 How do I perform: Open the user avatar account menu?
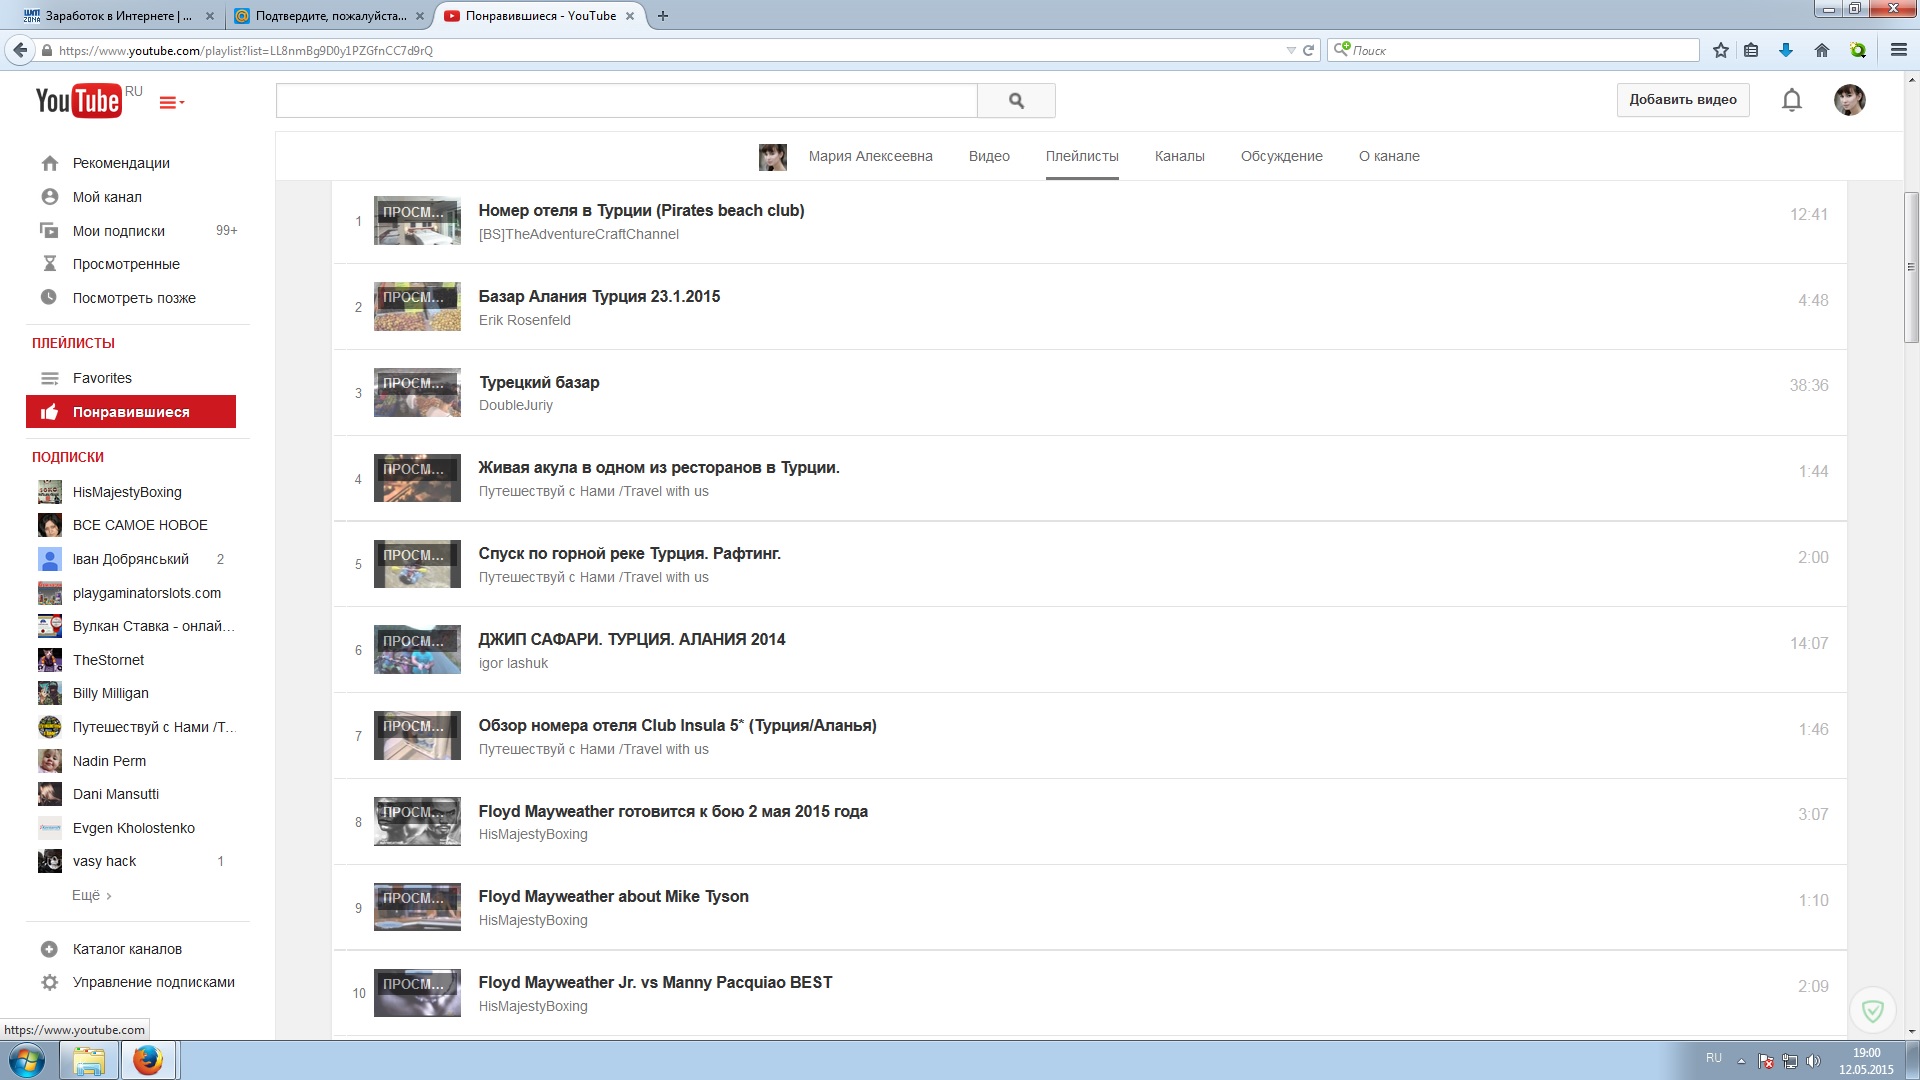tap(1849, 100)
